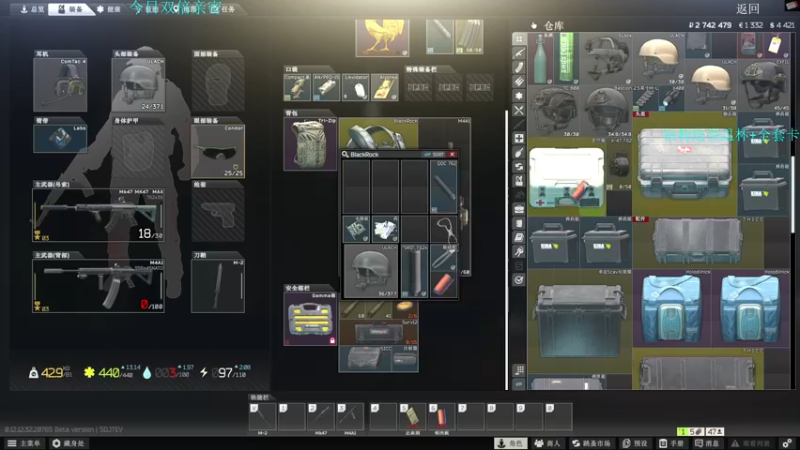The image size is (800, 450).
Task: Filter stash by medical cross icon
Action: click(x=519, y=138)
